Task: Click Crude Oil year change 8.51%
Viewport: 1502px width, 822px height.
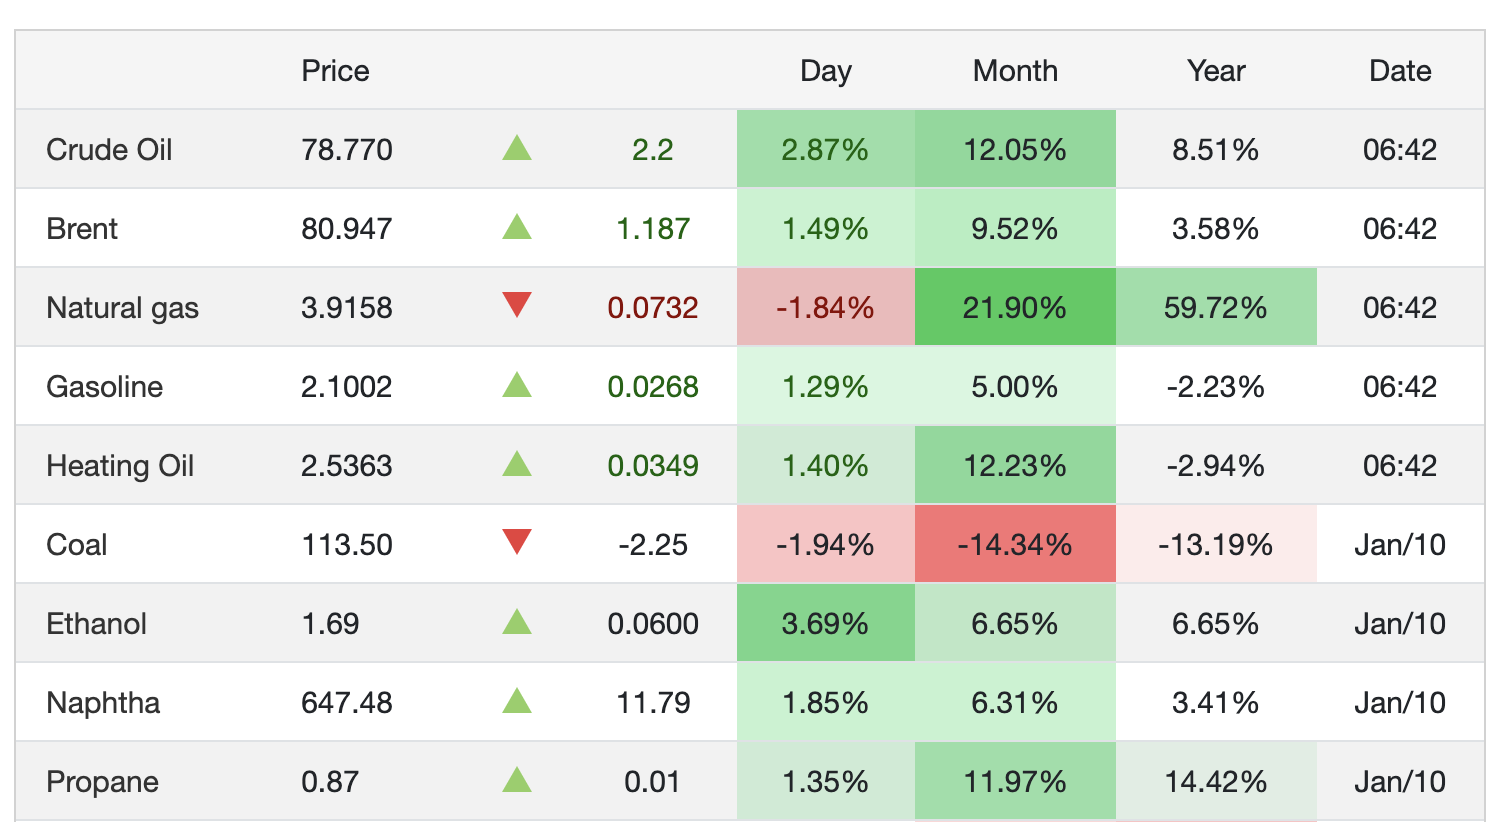Action: pyautogui.click(x=1216, y=150)
